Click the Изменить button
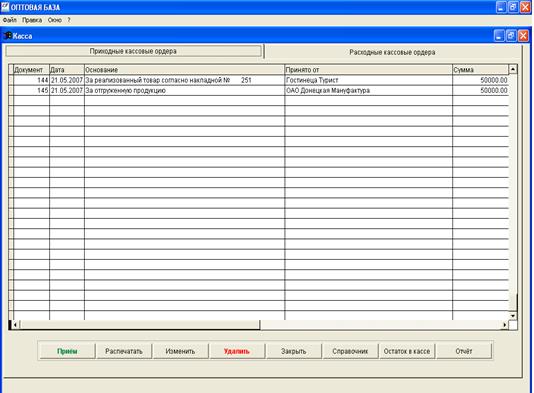The image size is (534, 393). pyautogui.click(x=180, y=351)
